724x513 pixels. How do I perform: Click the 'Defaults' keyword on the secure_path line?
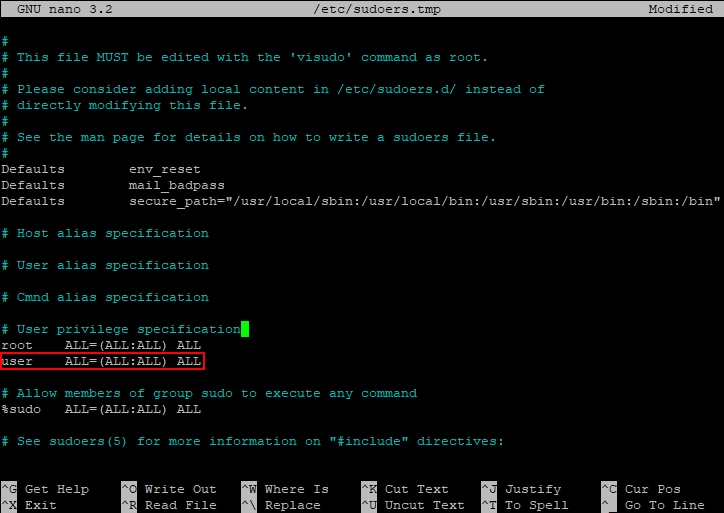coord(33,201)
